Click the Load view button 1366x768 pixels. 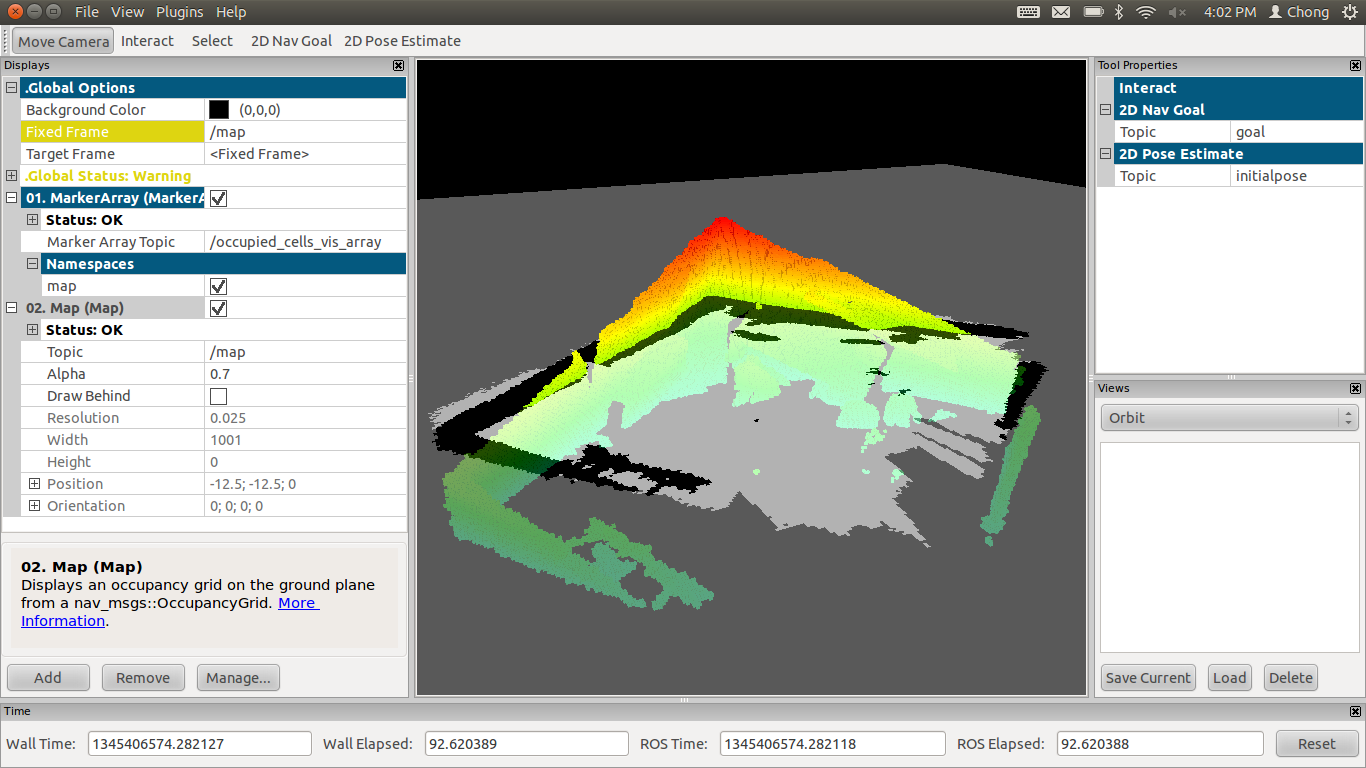1230,677
